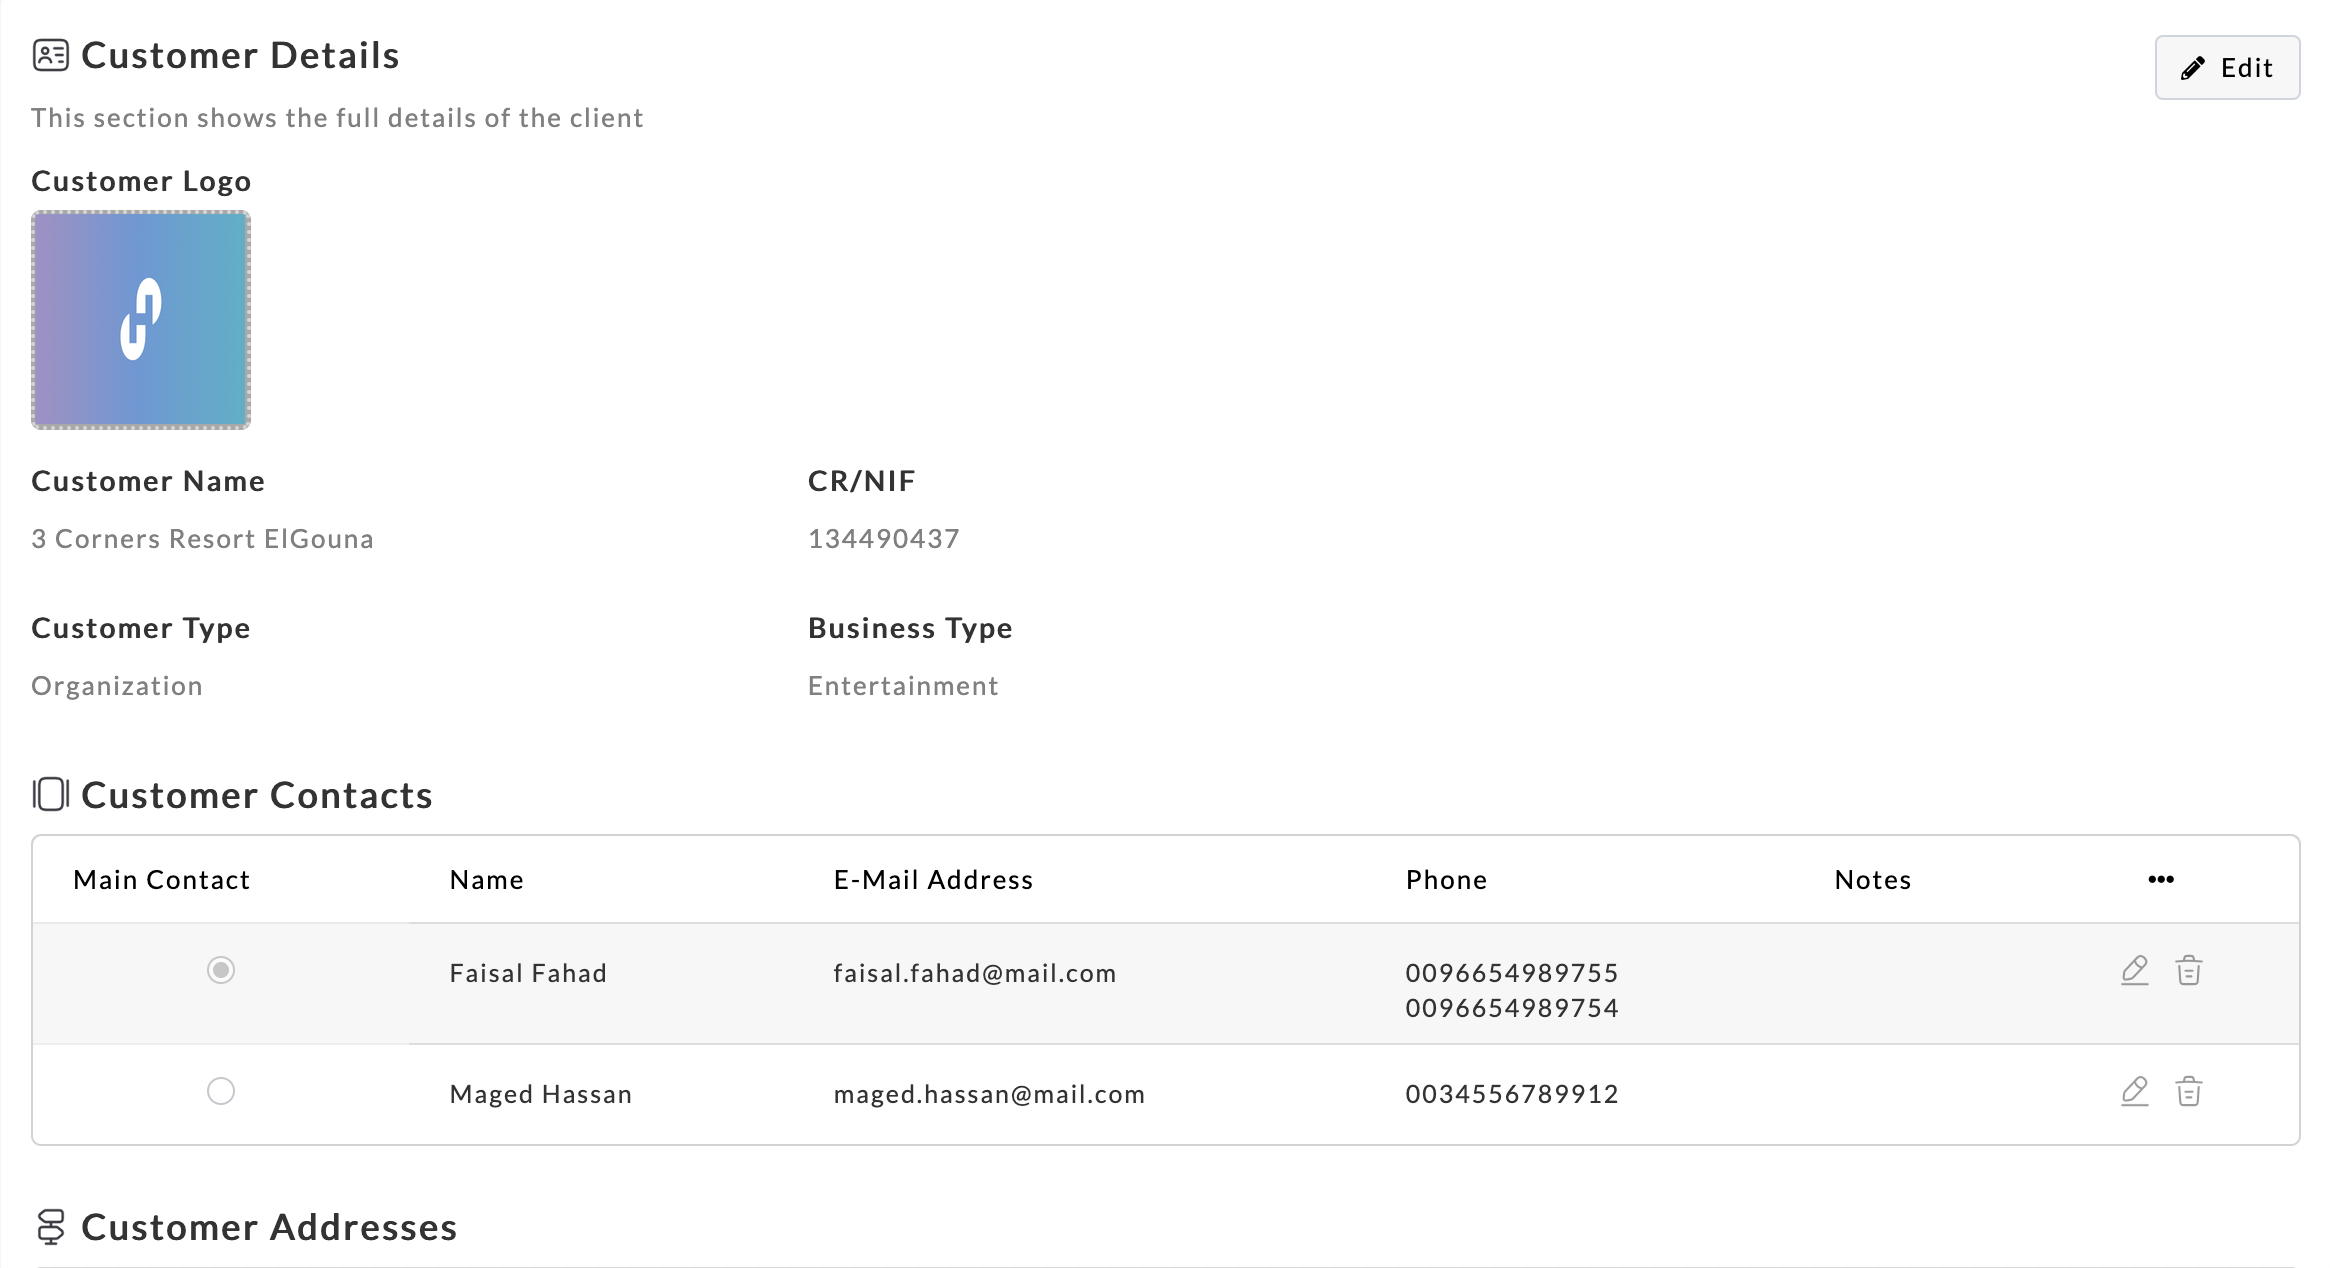
Task: Click the Customer Details card icon
Action: 51,55
